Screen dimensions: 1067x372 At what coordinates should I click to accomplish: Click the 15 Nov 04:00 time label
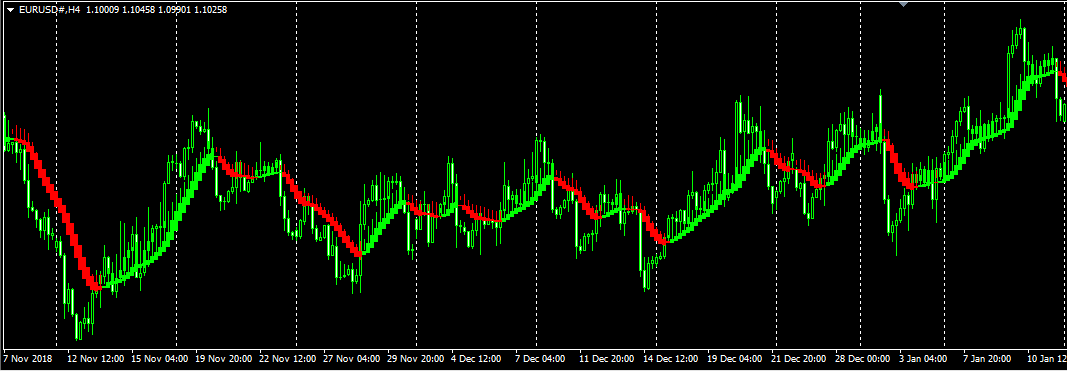(159, 358)
